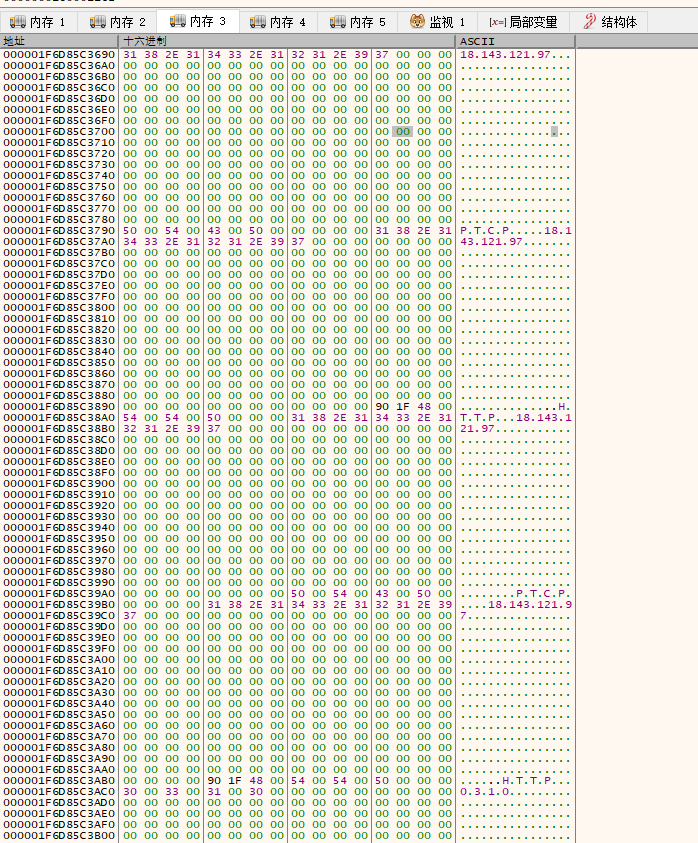
Task: Switch to the 内存 1 dump tab
Action: click(x=38, y=22)
